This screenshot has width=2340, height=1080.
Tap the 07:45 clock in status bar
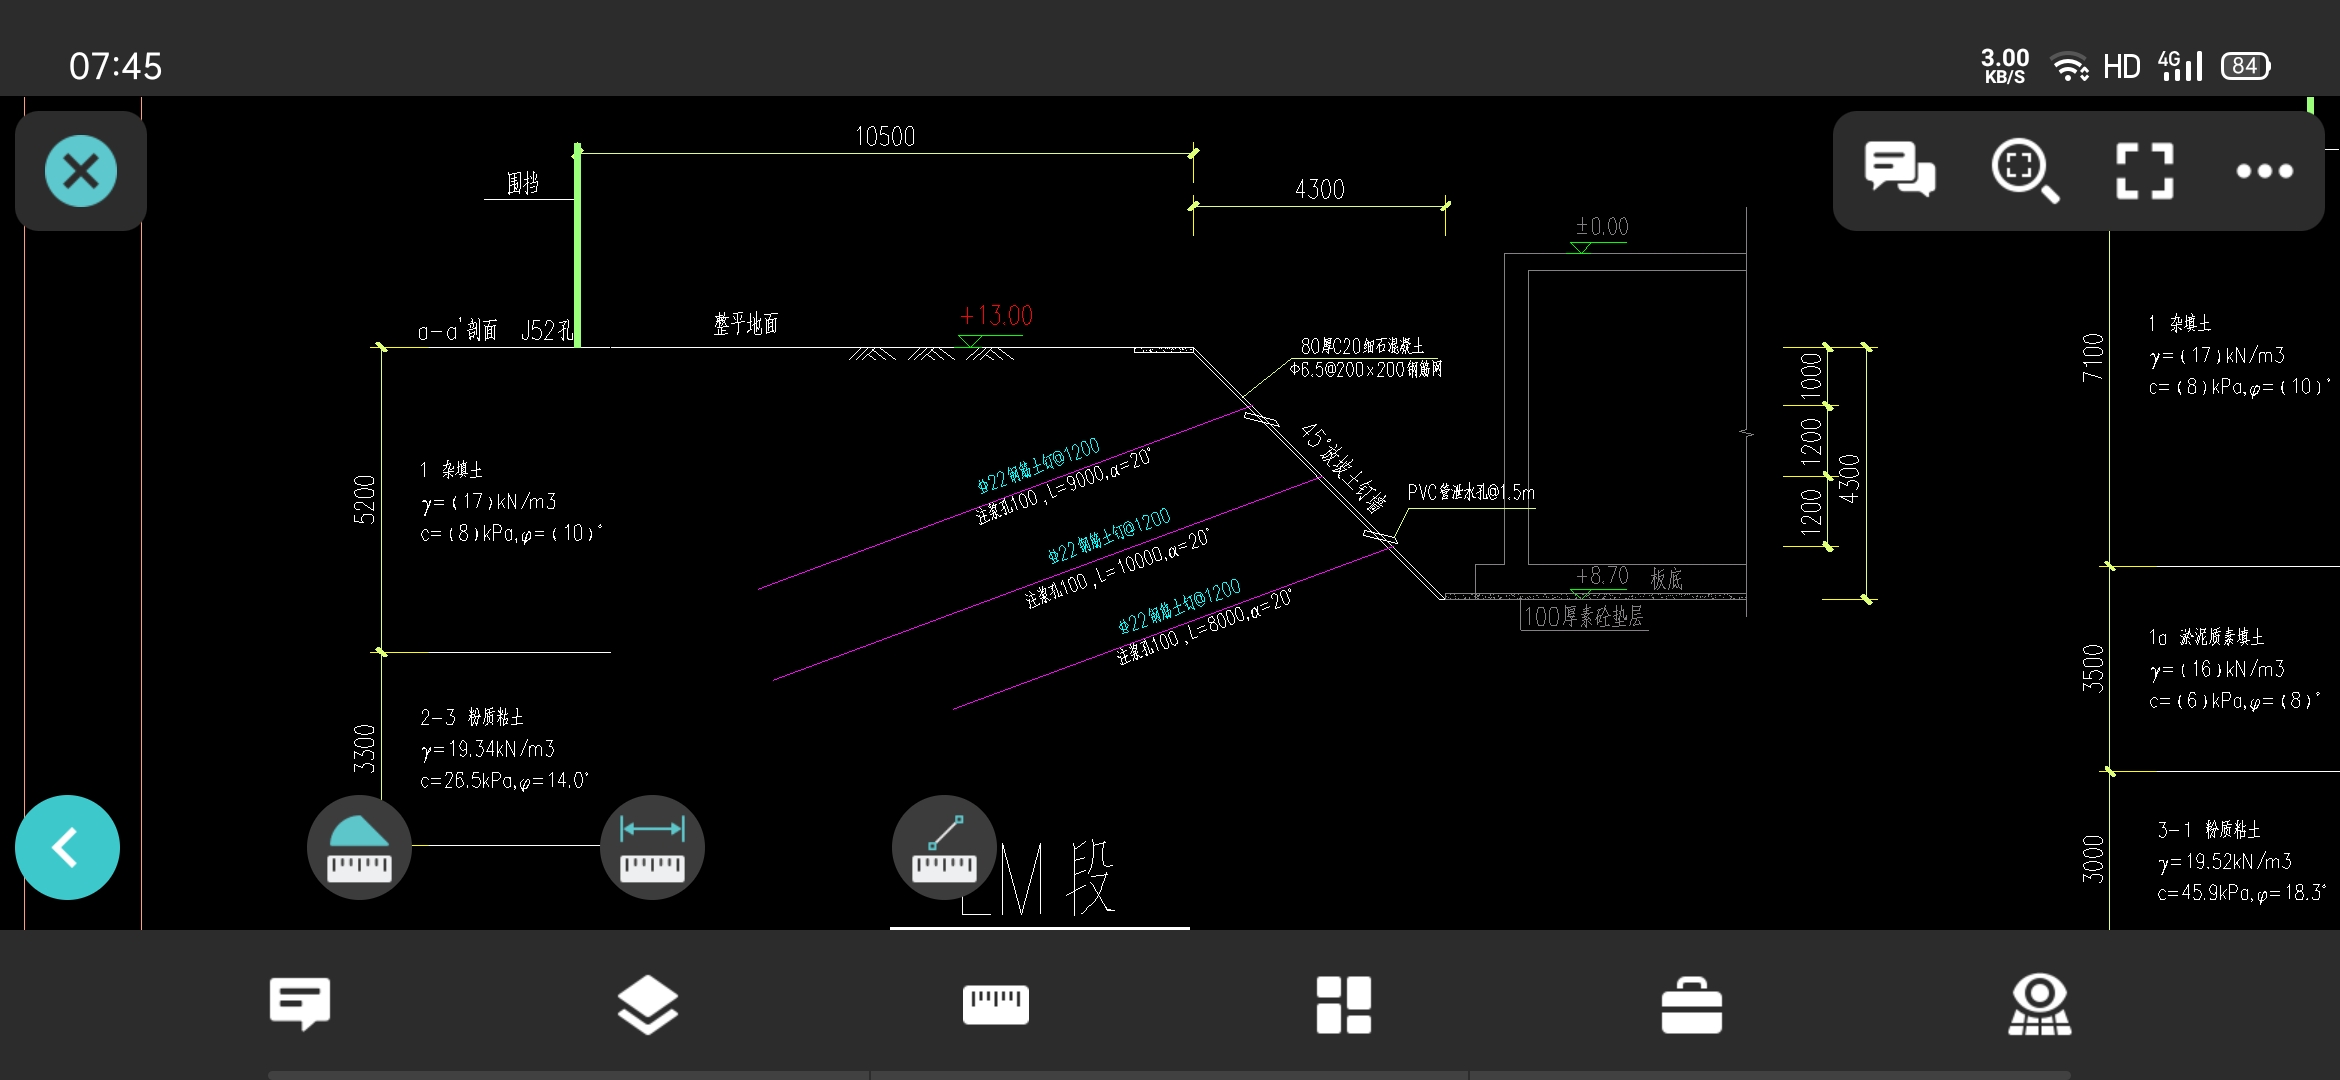(115, 66)
